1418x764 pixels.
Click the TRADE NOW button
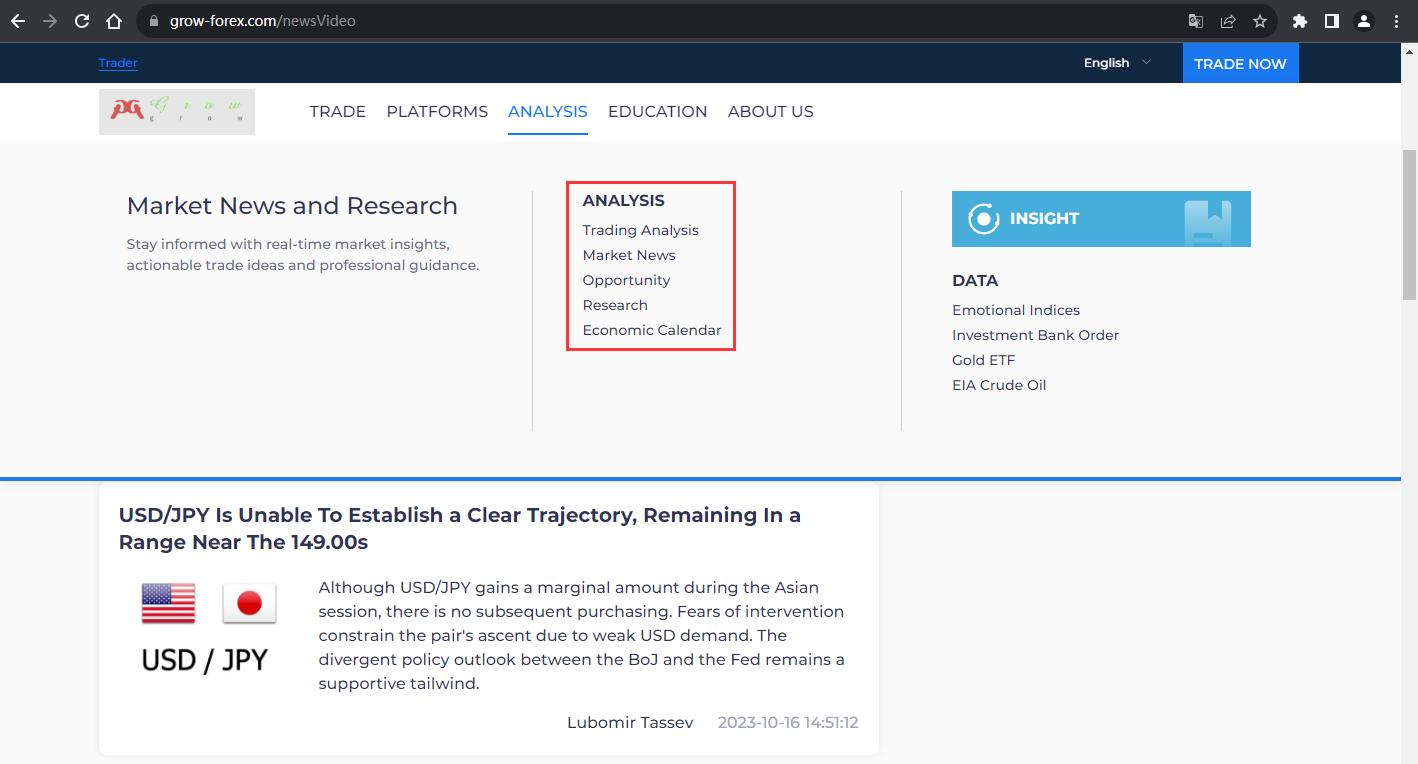(1240, 63)
